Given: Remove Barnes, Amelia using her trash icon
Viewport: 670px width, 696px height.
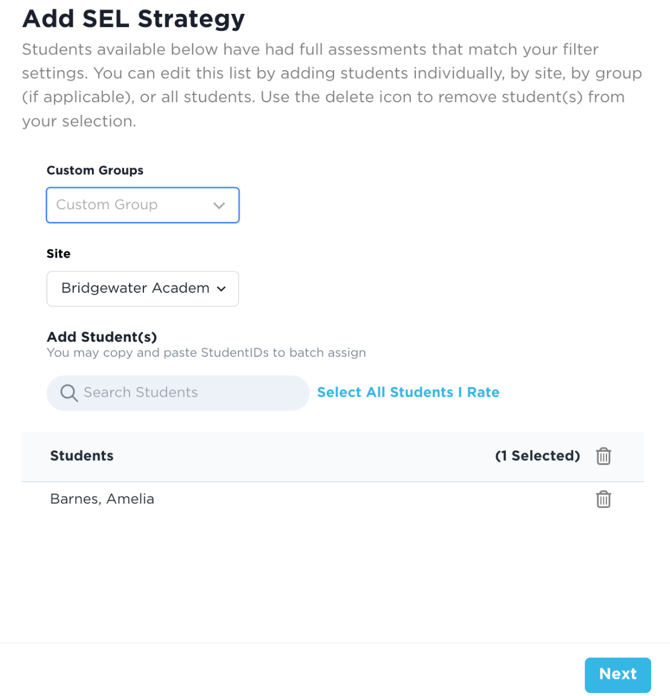Looking at the screenshot, I should [x=603, y=499].
